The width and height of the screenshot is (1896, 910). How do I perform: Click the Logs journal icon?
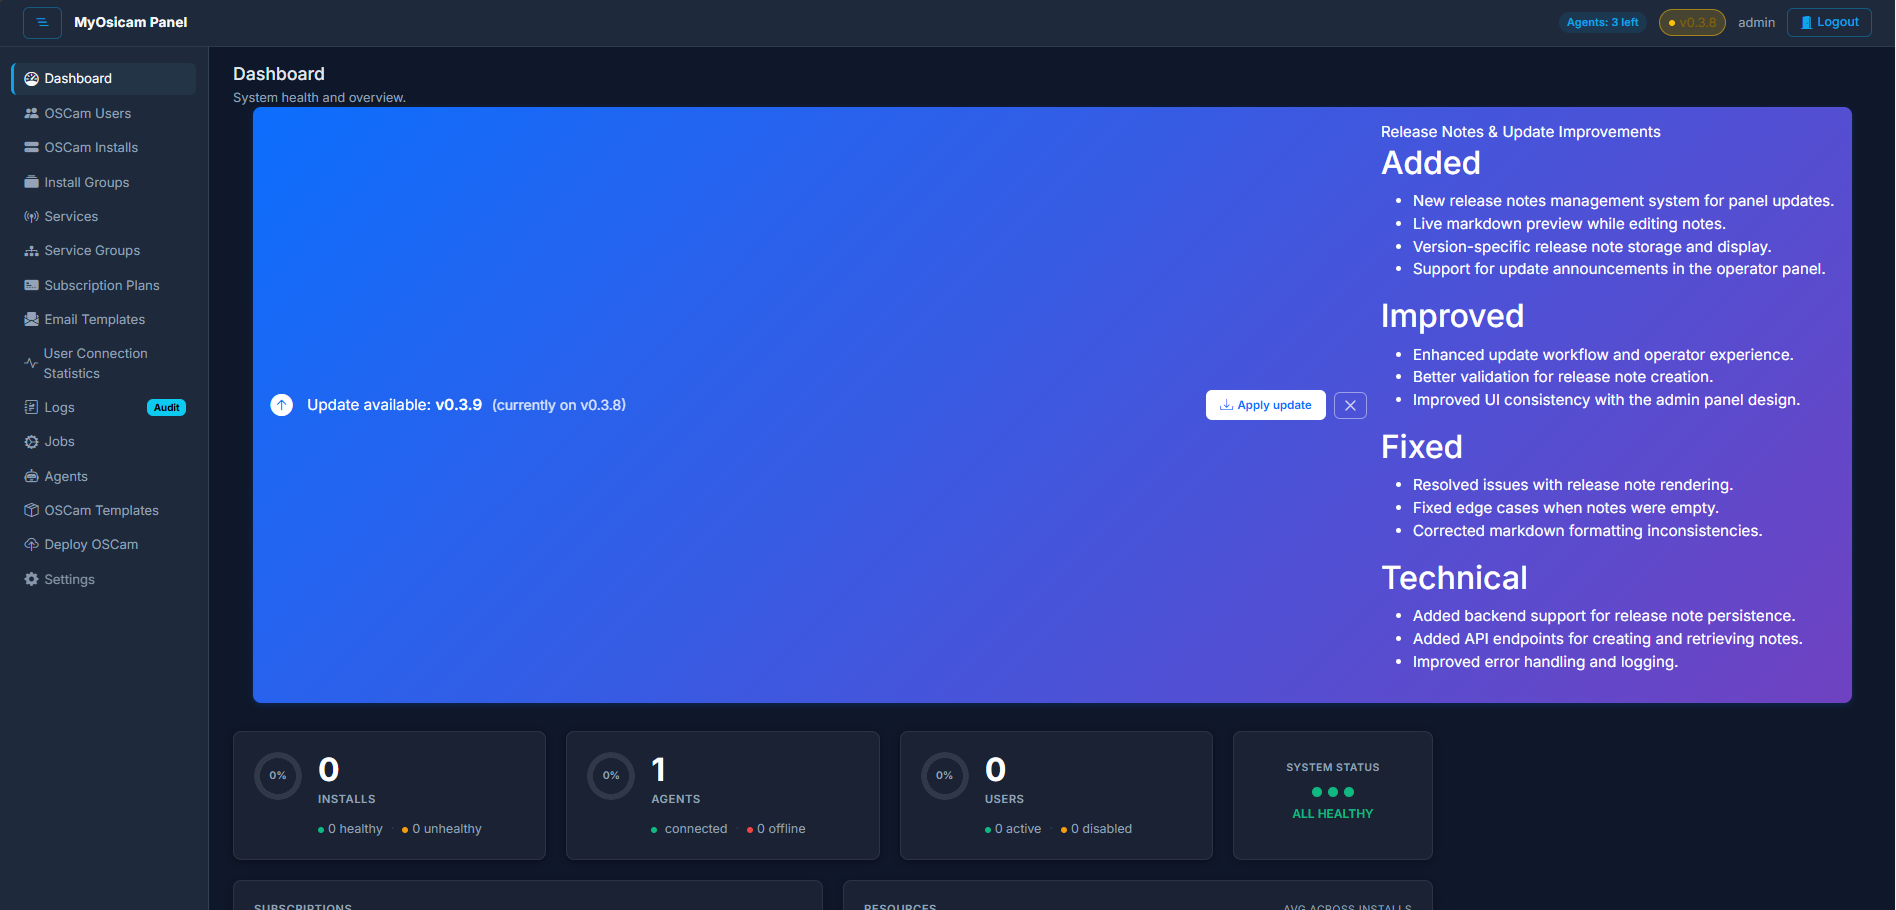(31, 407)
